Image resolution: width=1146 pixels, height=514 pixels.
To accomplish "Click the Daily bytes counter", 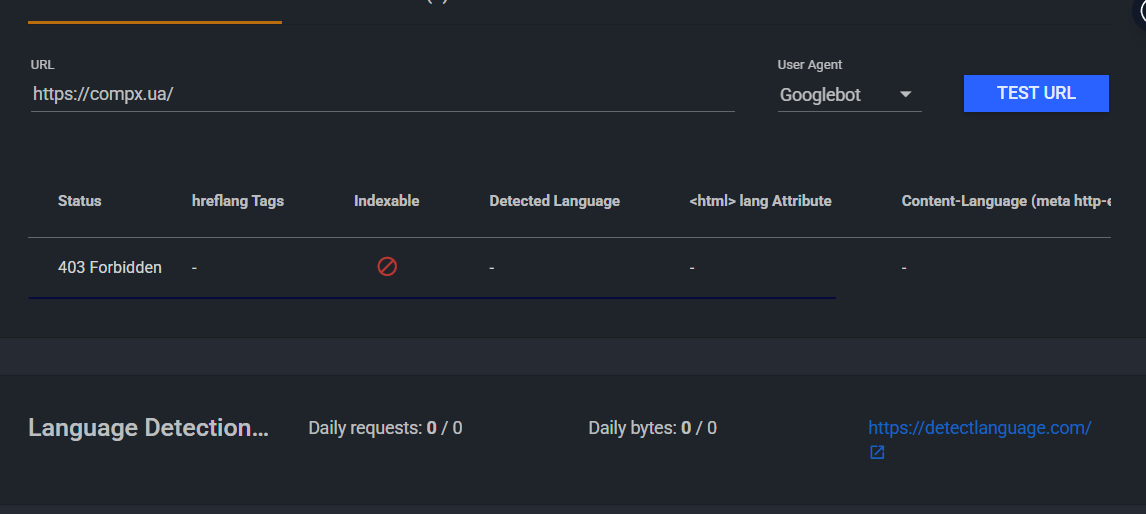I will coord(652,428).
